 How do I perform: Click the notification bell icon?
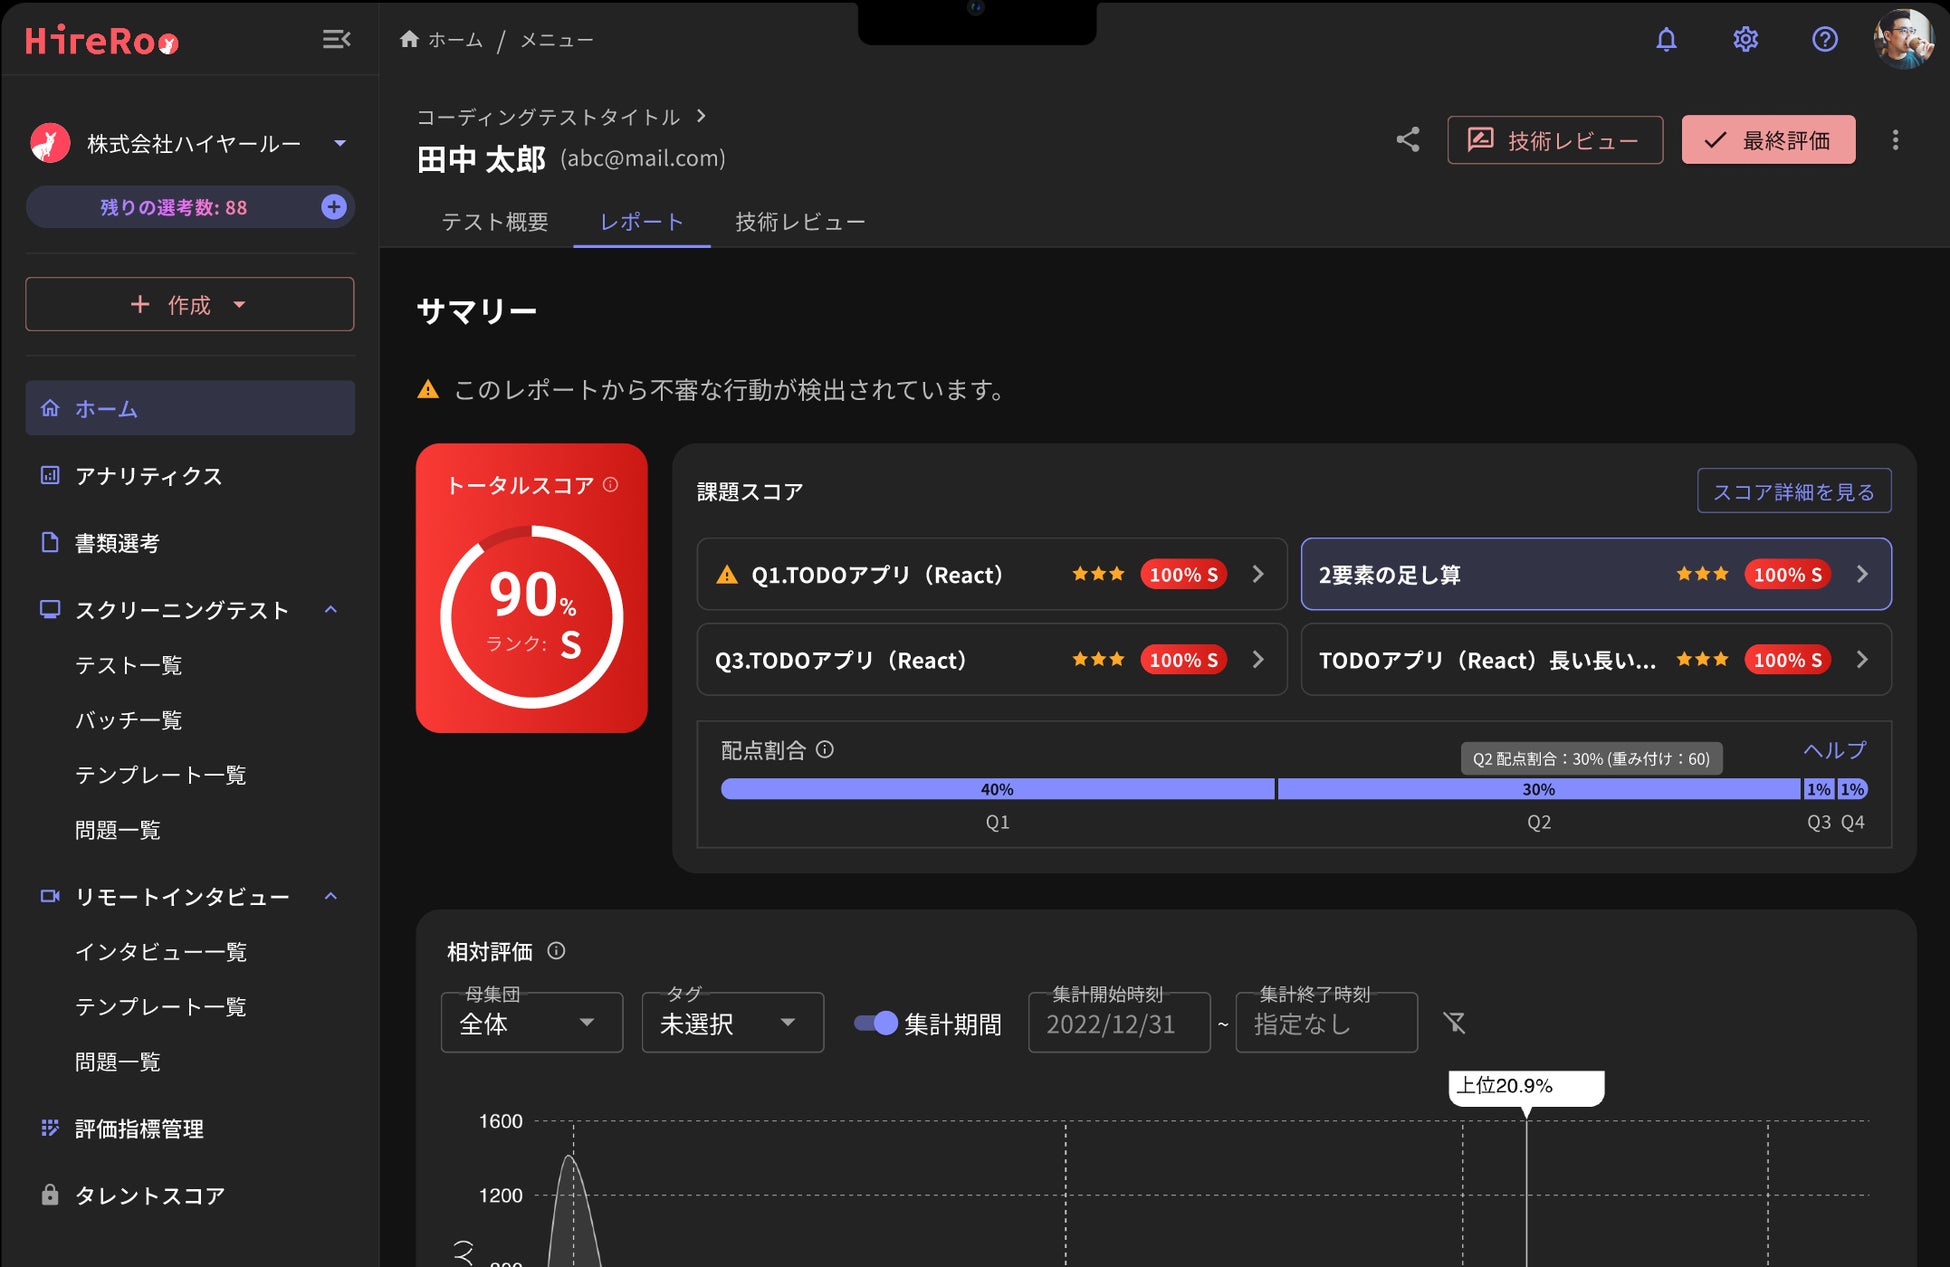pyautogui.click(x=1666, y=40)
